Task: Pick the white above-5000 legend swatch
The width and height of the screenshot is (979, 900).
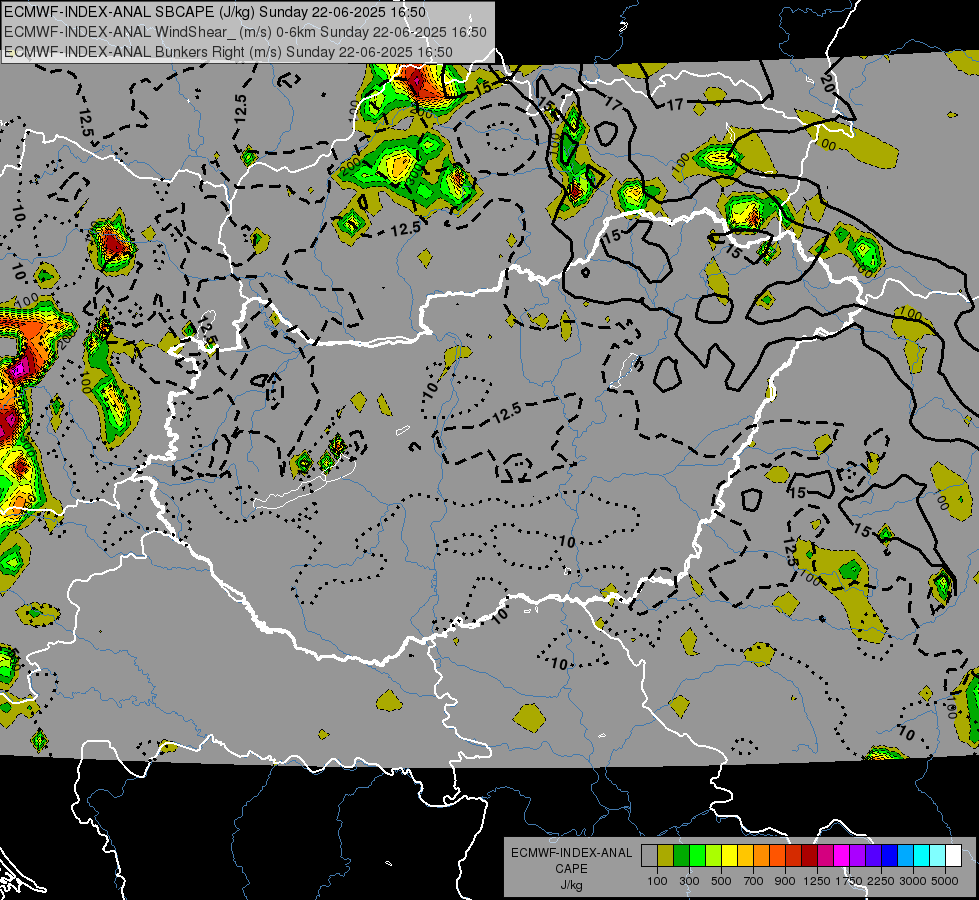Action: coord(954,856)
